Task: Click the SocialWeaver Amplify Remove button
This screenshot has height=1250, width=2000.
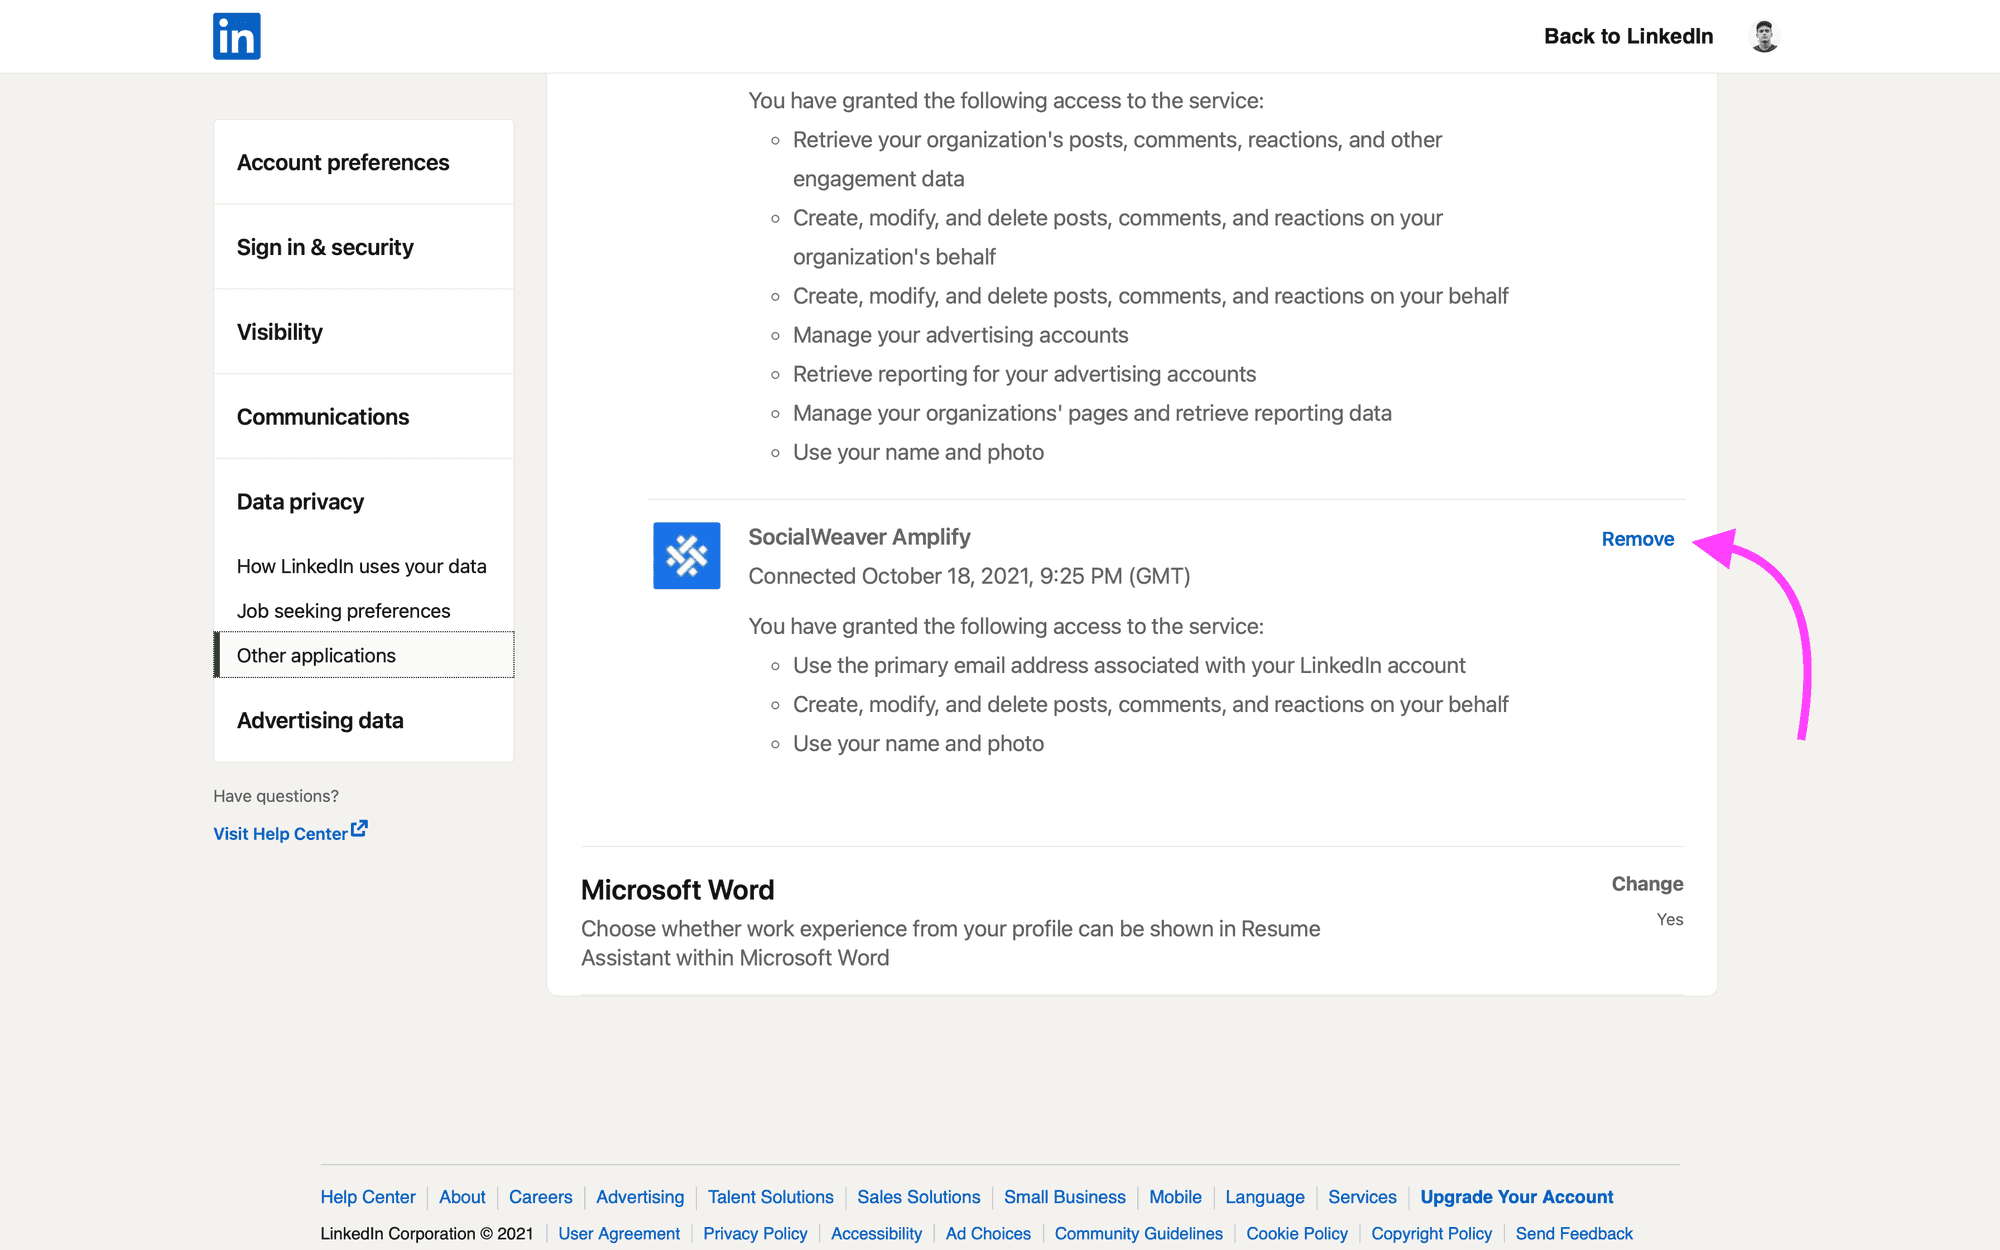Action: tap(1637, 537)
